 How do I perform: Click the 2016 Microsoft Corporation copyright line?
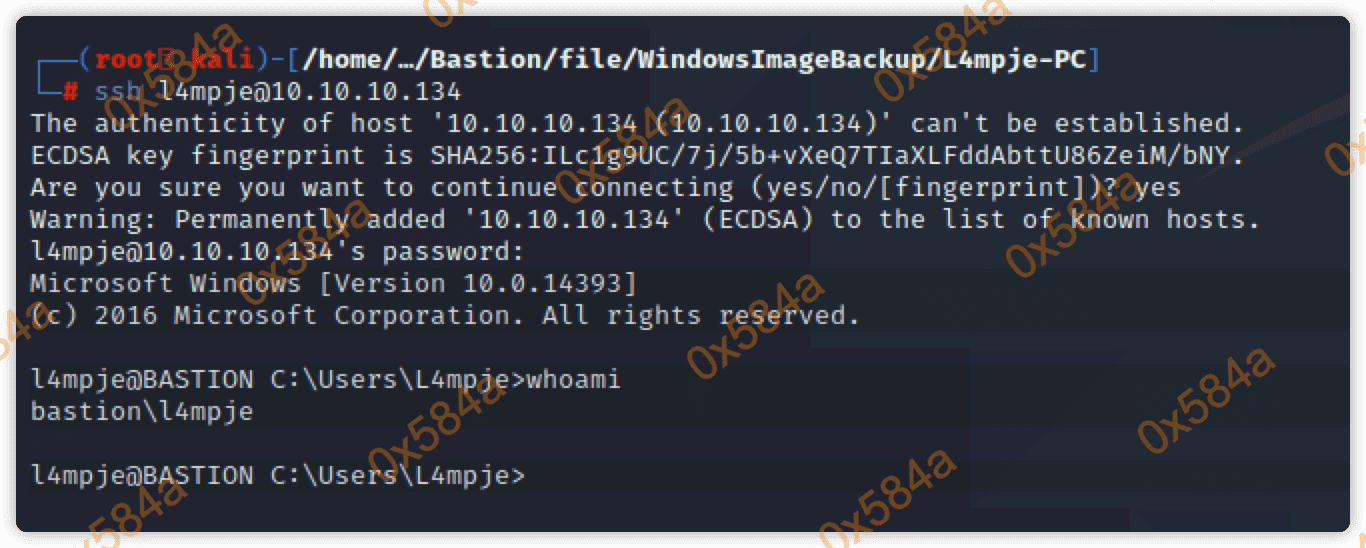[x=445, y=316]
